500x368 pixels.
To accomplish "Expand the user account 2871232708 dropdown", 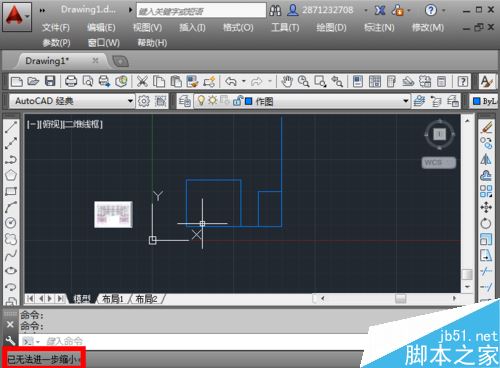I will 366,11.
